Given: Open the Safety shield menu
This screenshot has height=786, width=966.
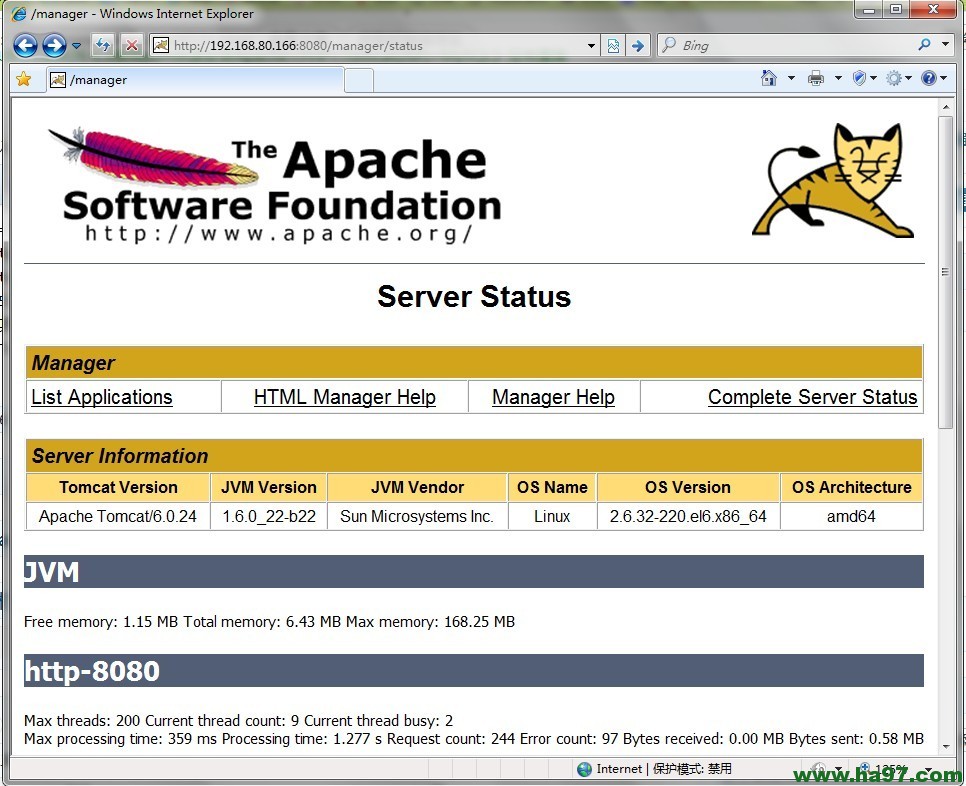Looking at the screenshot, I should (x=858, y=77).
